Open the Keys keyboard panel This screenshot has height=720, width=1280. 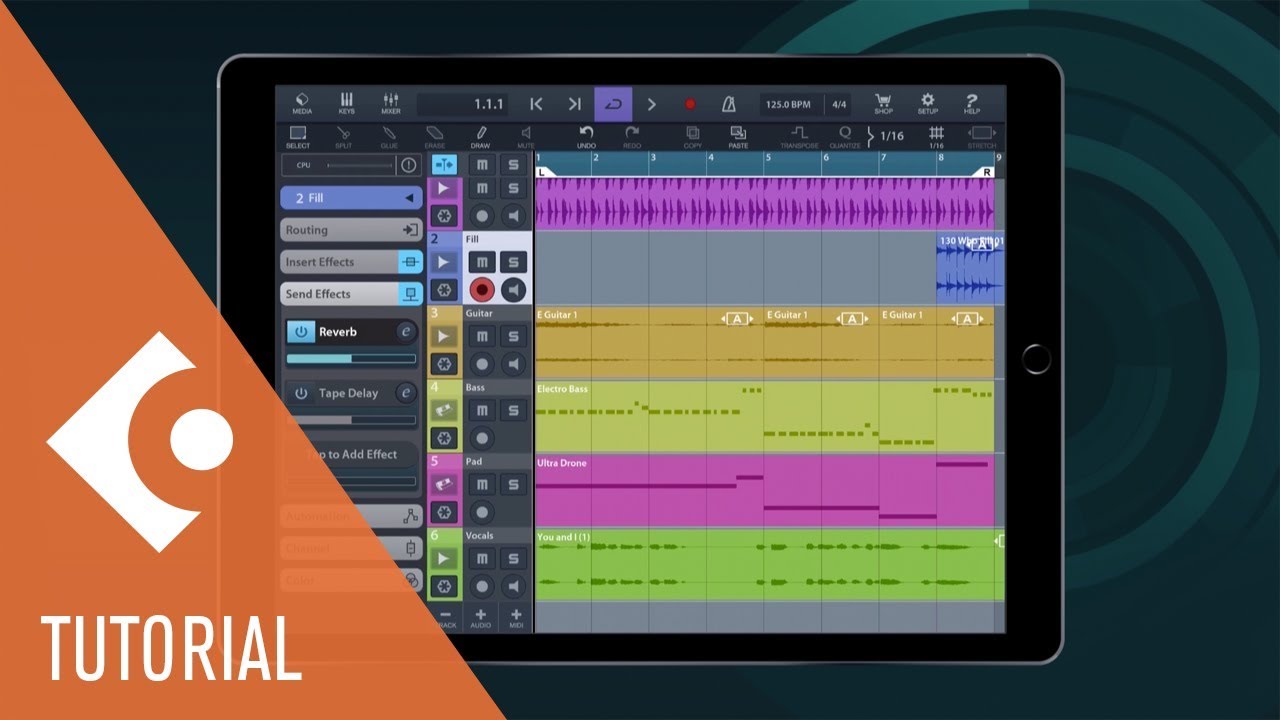(346, 104)
